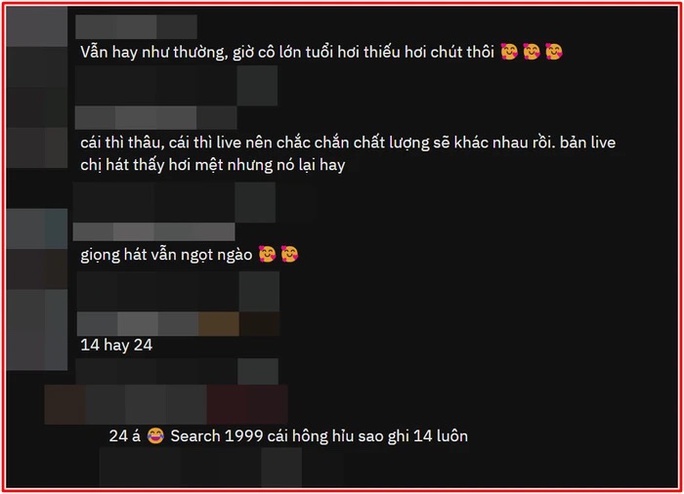Image resolution: width=684 pixels, height=494 pixels.
Task: Click the first hearts emoji after "ngọt ngào"
Action: point(267,254)
